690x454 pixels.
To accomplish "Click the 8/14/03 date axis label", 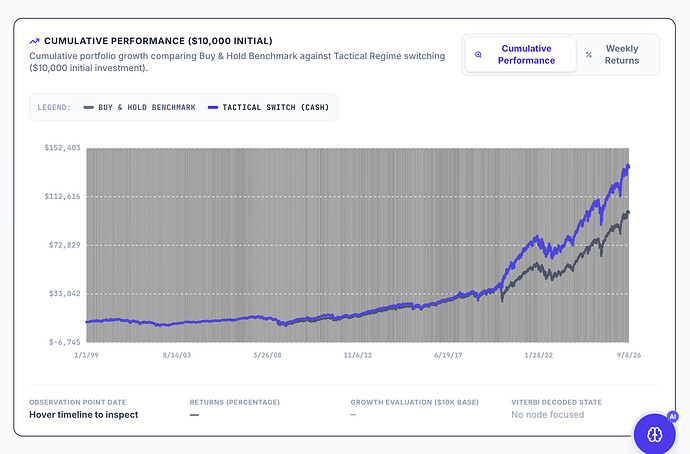I will click(x=177, y=355).
